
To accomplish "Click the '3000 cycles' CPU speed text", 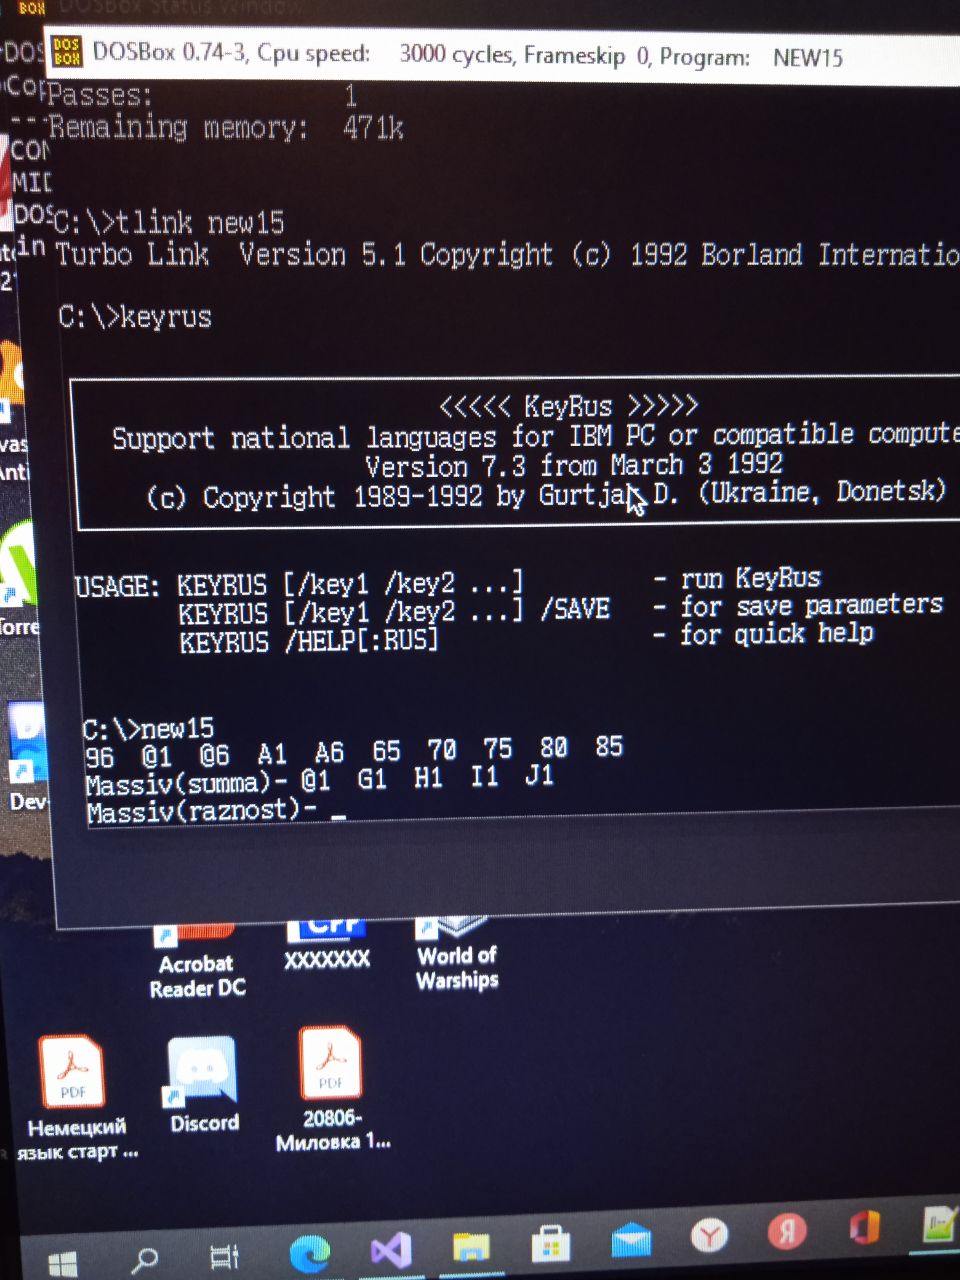I will pos(456,54).
